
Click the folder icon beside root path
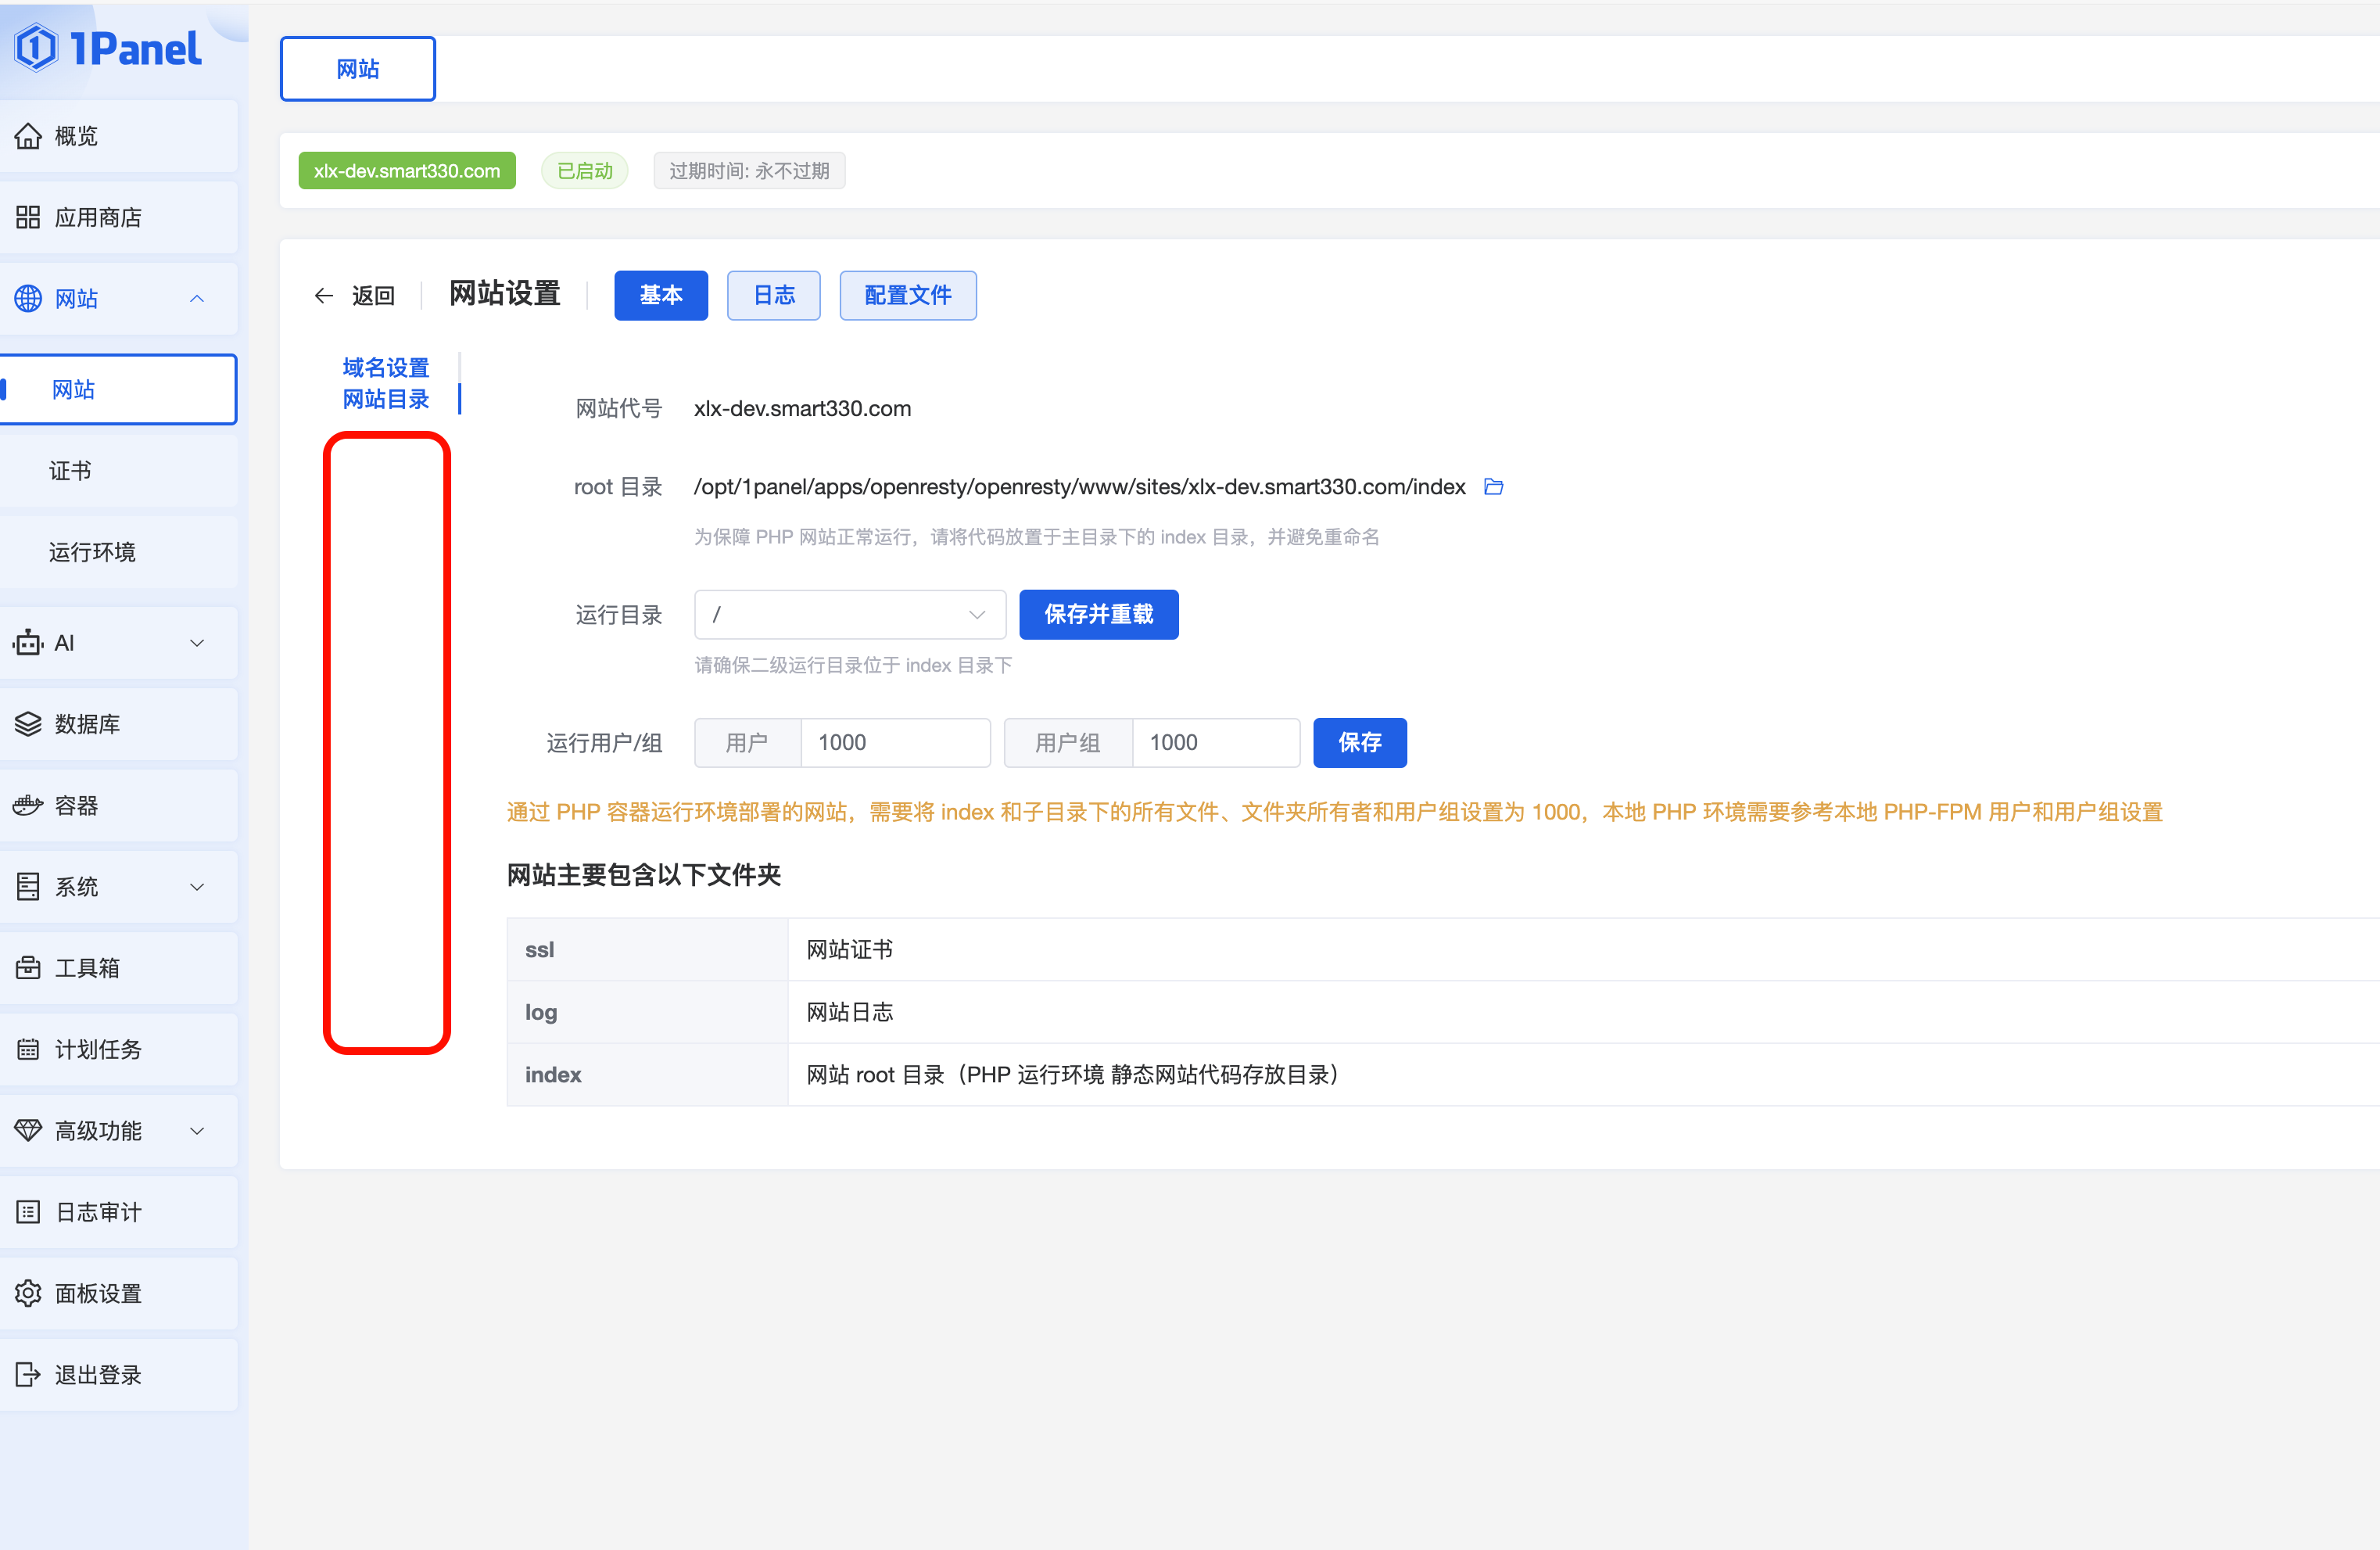[1493, 487]
